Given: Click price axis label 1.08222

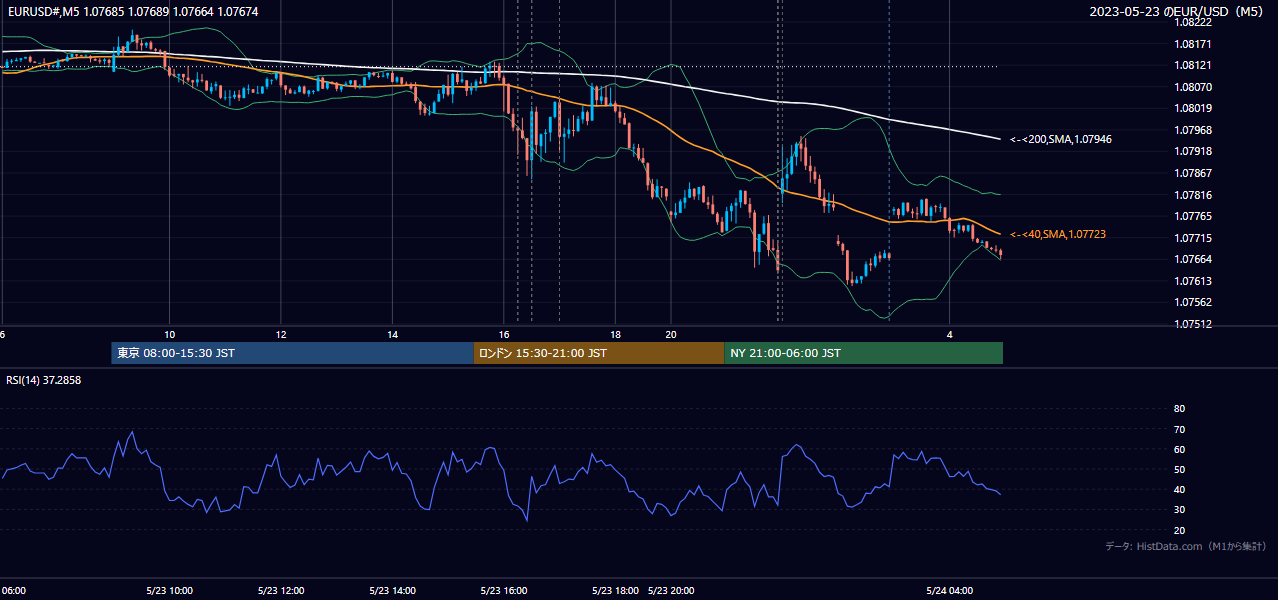Looking at the screenshot, I should 1192,22.
